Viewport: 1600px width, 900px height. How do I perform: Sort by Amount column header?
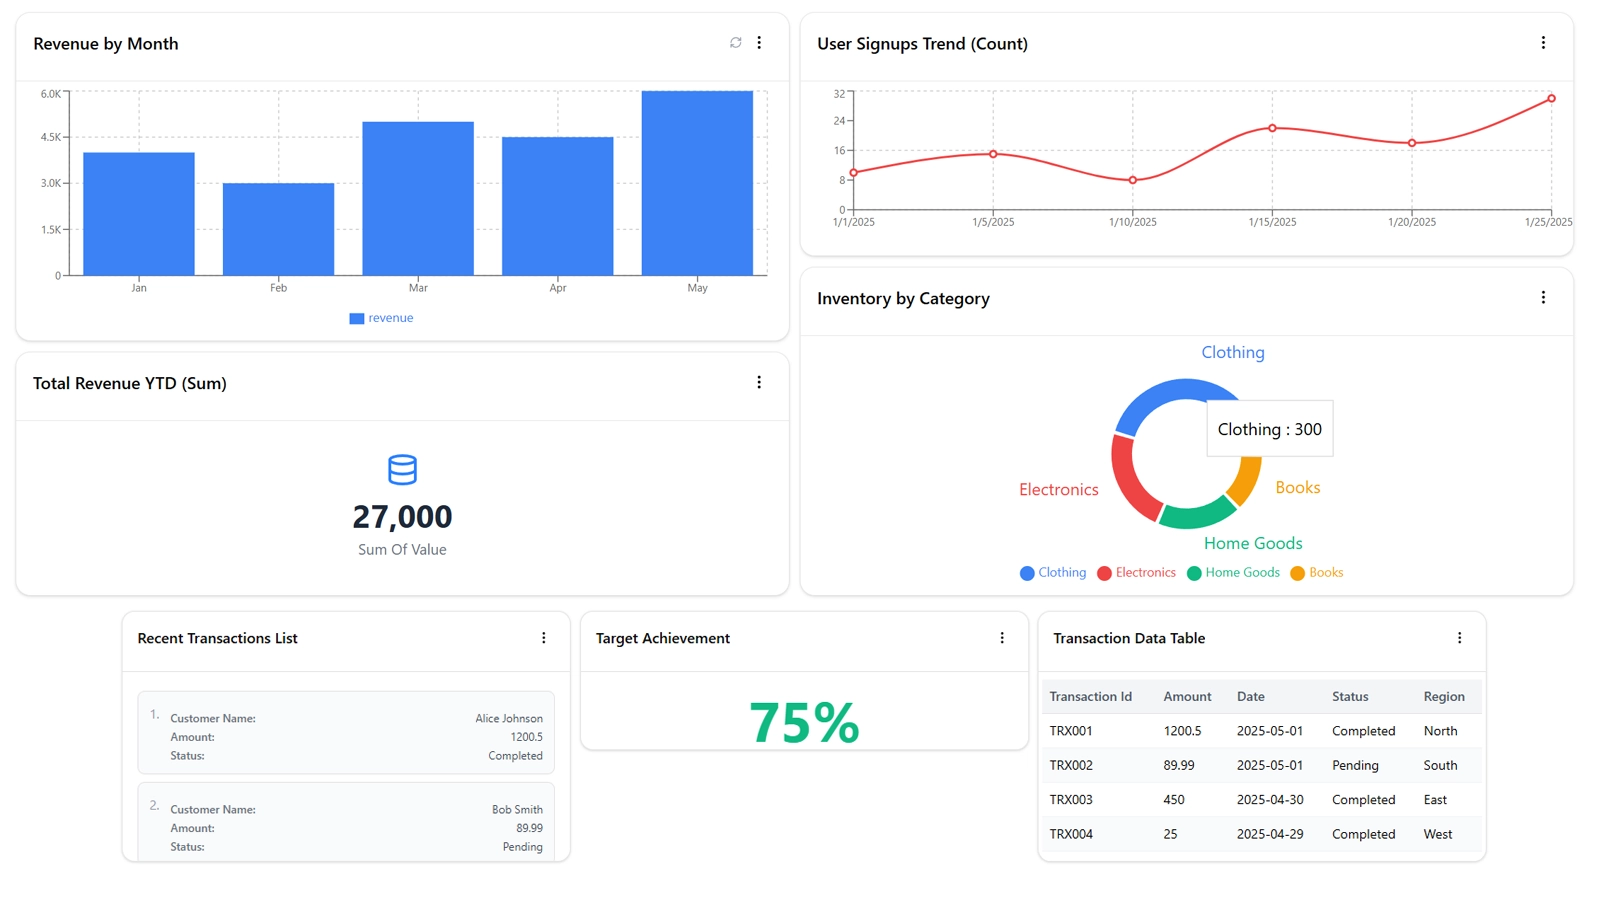[x=1186, y=697]
